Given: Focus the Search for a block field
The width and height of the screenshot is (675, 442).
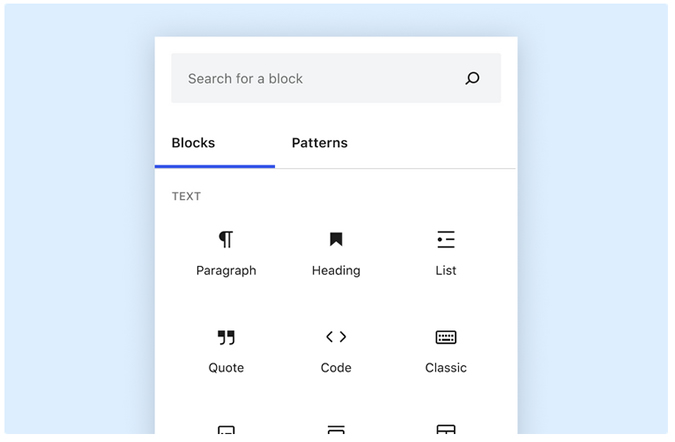Looking at the screenshot, I should pyautogui.click(x=336, y=78).
